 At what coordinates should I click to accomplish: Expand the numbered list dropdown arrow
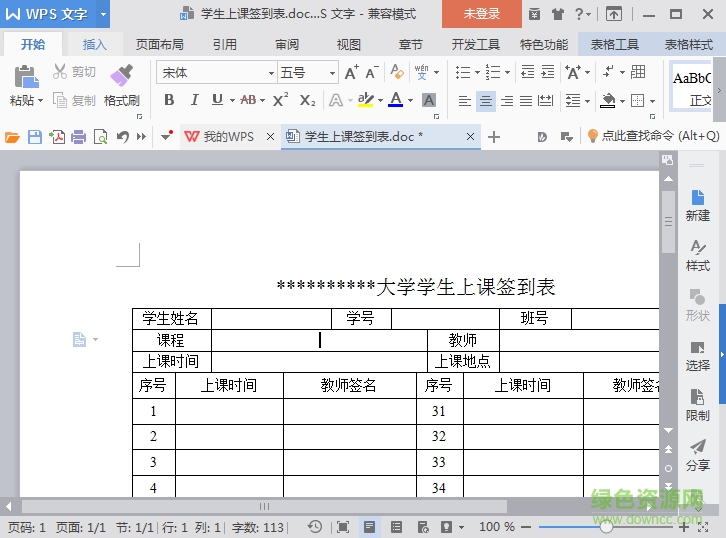[507, 73]
